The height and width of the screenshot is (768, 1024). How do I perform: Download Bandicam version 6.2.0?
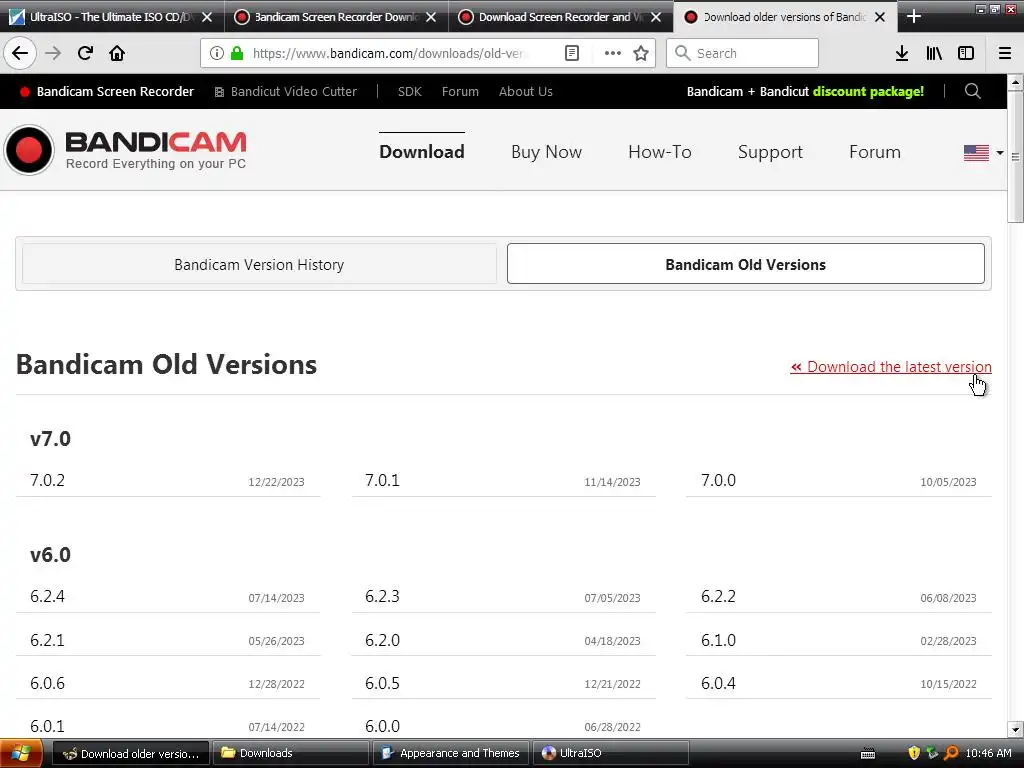click(504, 640)
